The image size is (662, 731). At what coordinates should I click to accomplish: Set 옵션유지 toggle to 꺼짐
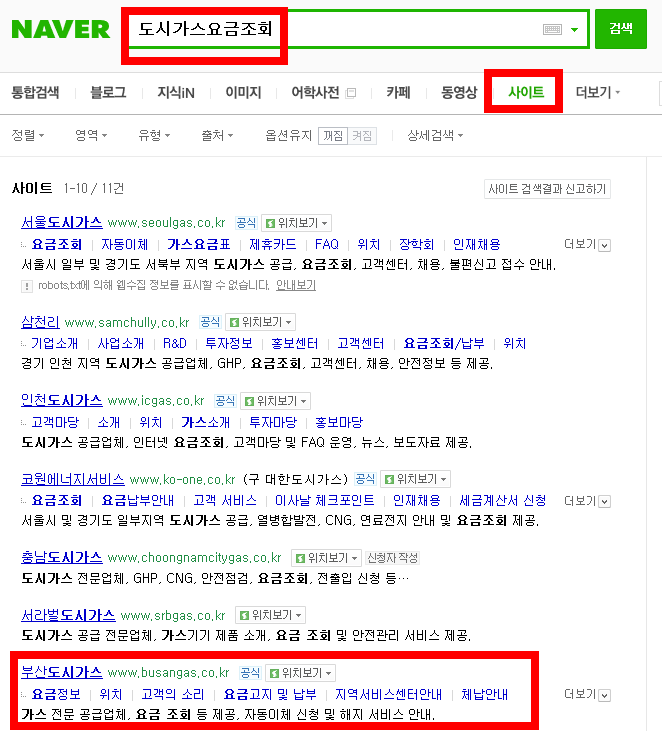333,136
